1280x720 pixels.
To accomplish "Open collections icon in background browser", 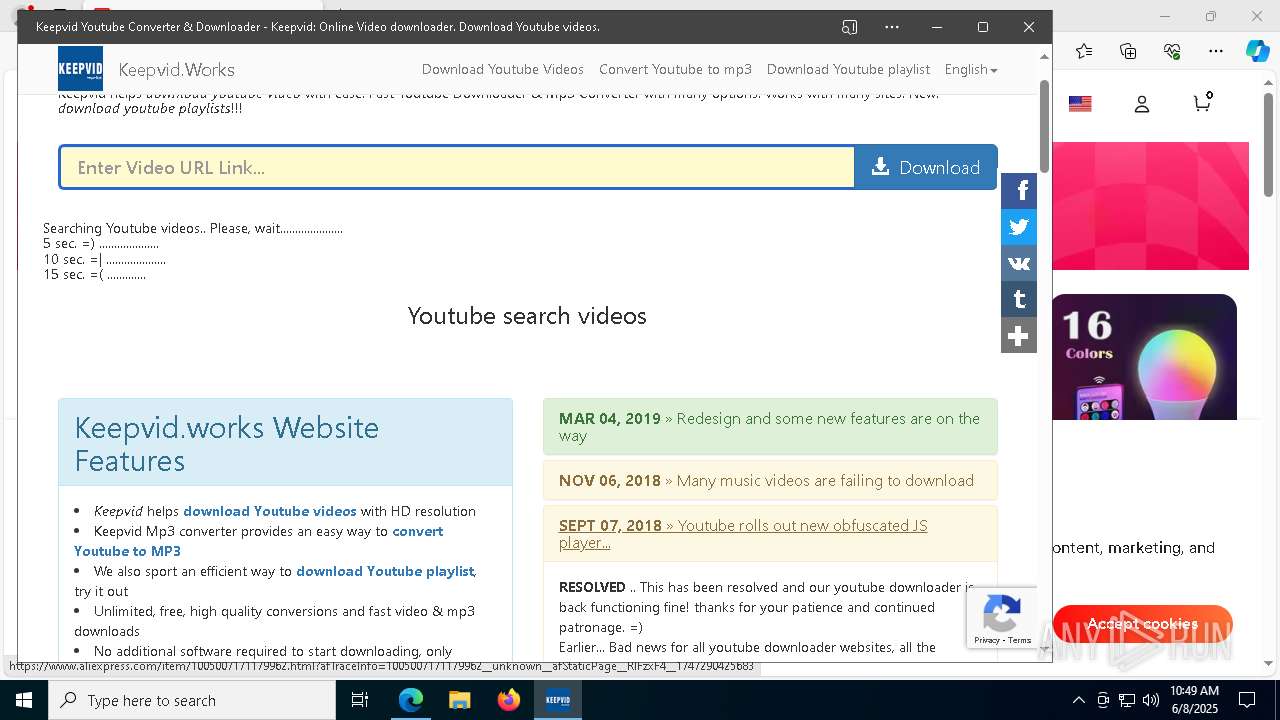I will (x=1128, y=51).
